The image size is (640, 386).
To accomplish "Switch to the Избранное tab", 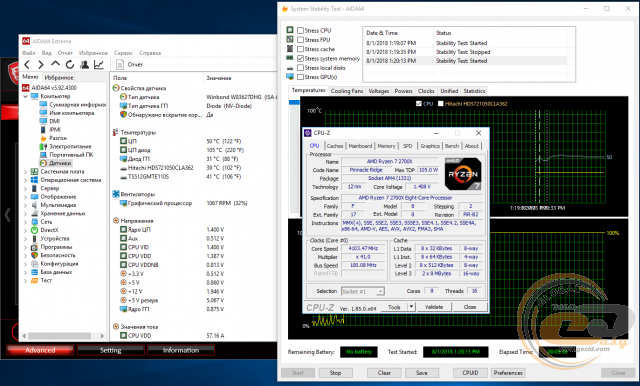I will (59, 78).
